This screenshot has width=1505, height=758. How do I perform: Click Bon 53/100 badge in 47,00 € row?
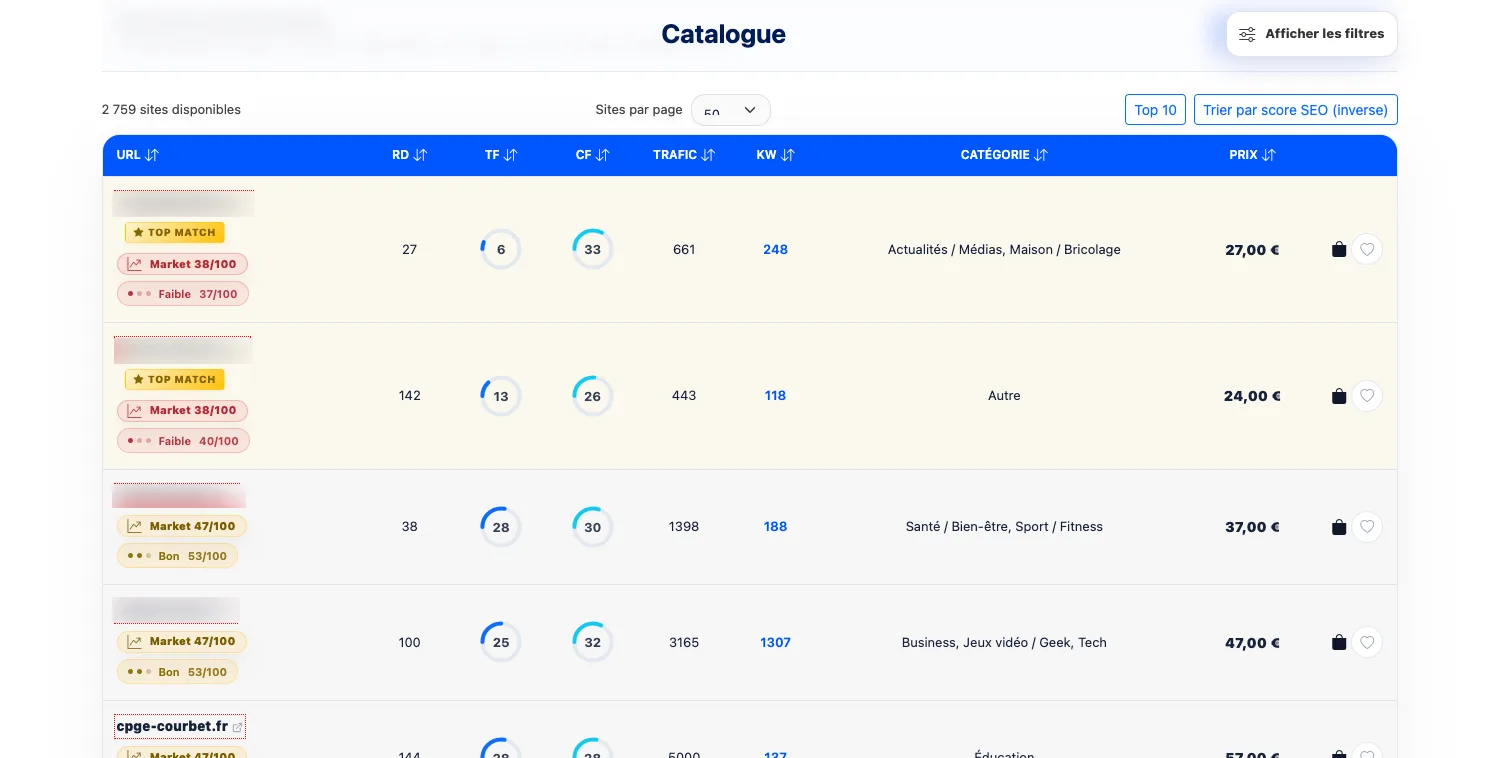point(177,672)
